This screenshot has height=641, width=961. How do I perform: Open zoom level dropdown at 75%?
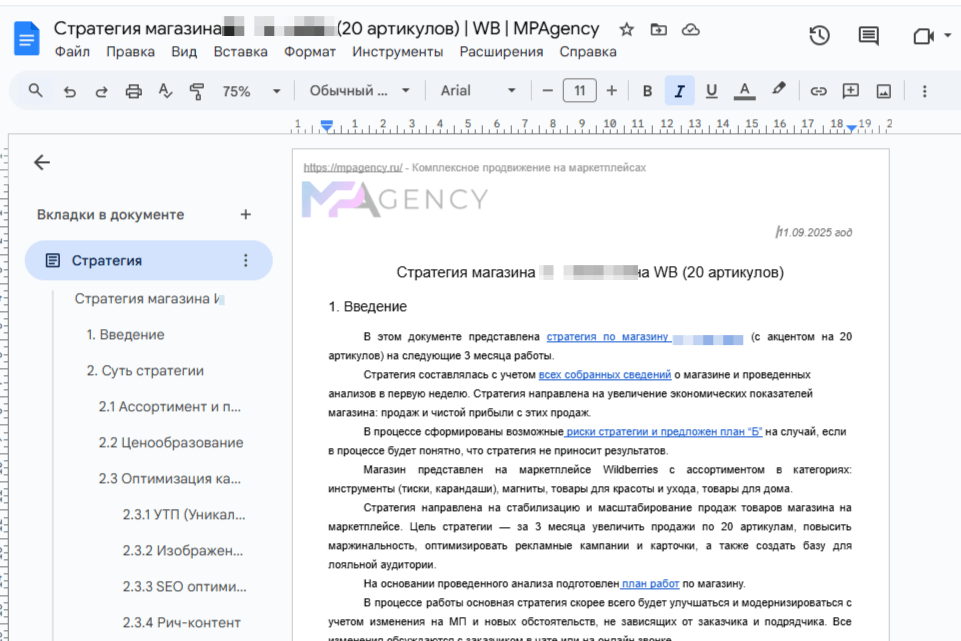[x=251, y=91]
